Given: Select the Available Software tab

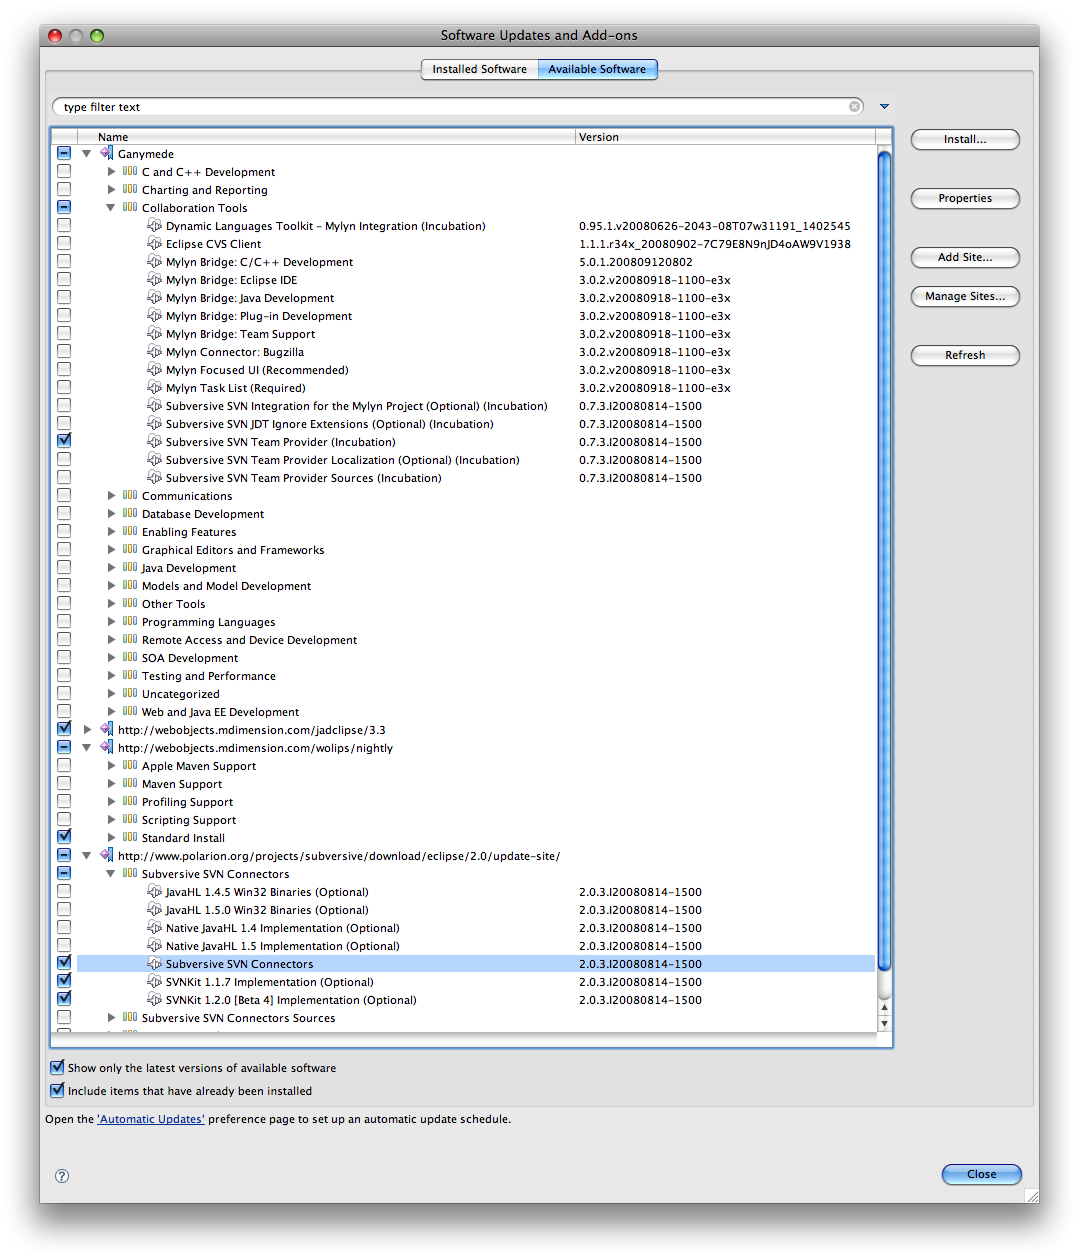Looking at the screenshot, I should click(597, 69).
